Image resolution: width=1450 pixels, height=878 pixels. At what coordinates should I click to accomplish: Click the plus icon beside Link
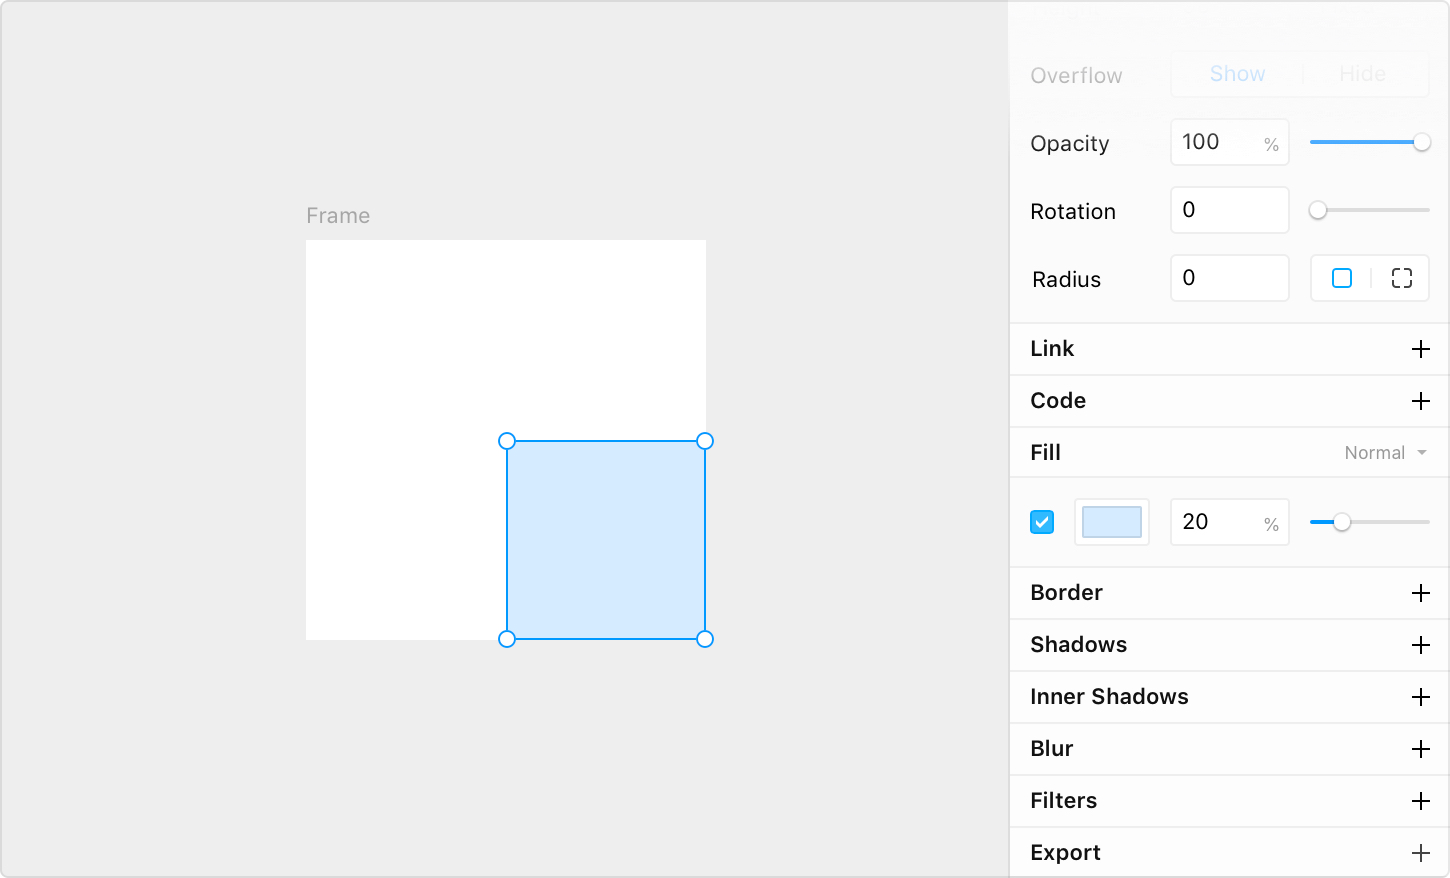pyautogui.click(x=1420, y=349)
